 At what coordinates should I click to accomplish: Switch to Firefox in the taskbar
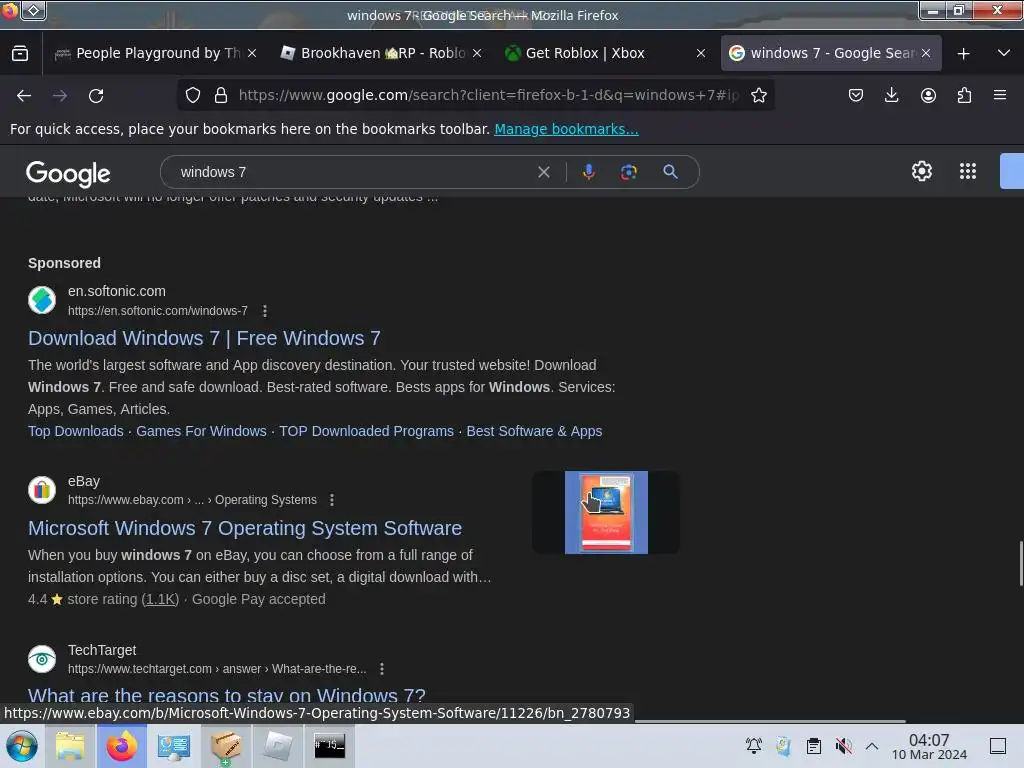tap(122, 746)
